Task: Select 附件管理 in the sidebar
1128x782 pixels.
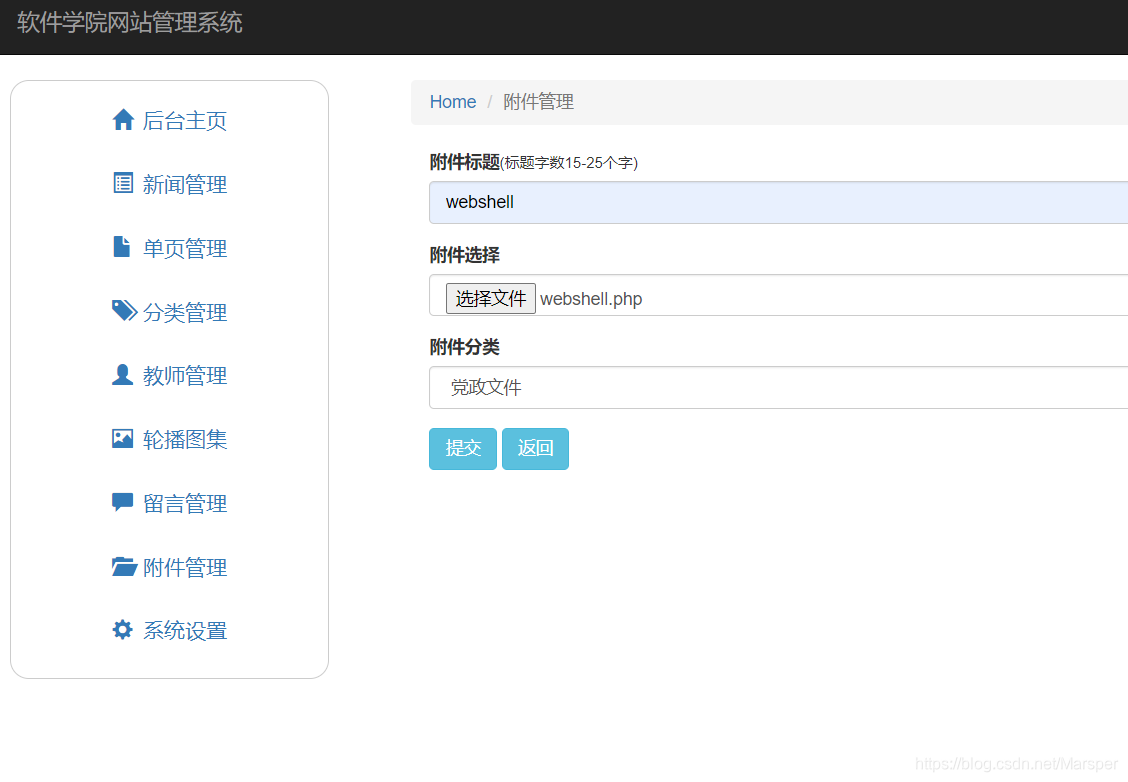Action: click(x=184, y=568)
